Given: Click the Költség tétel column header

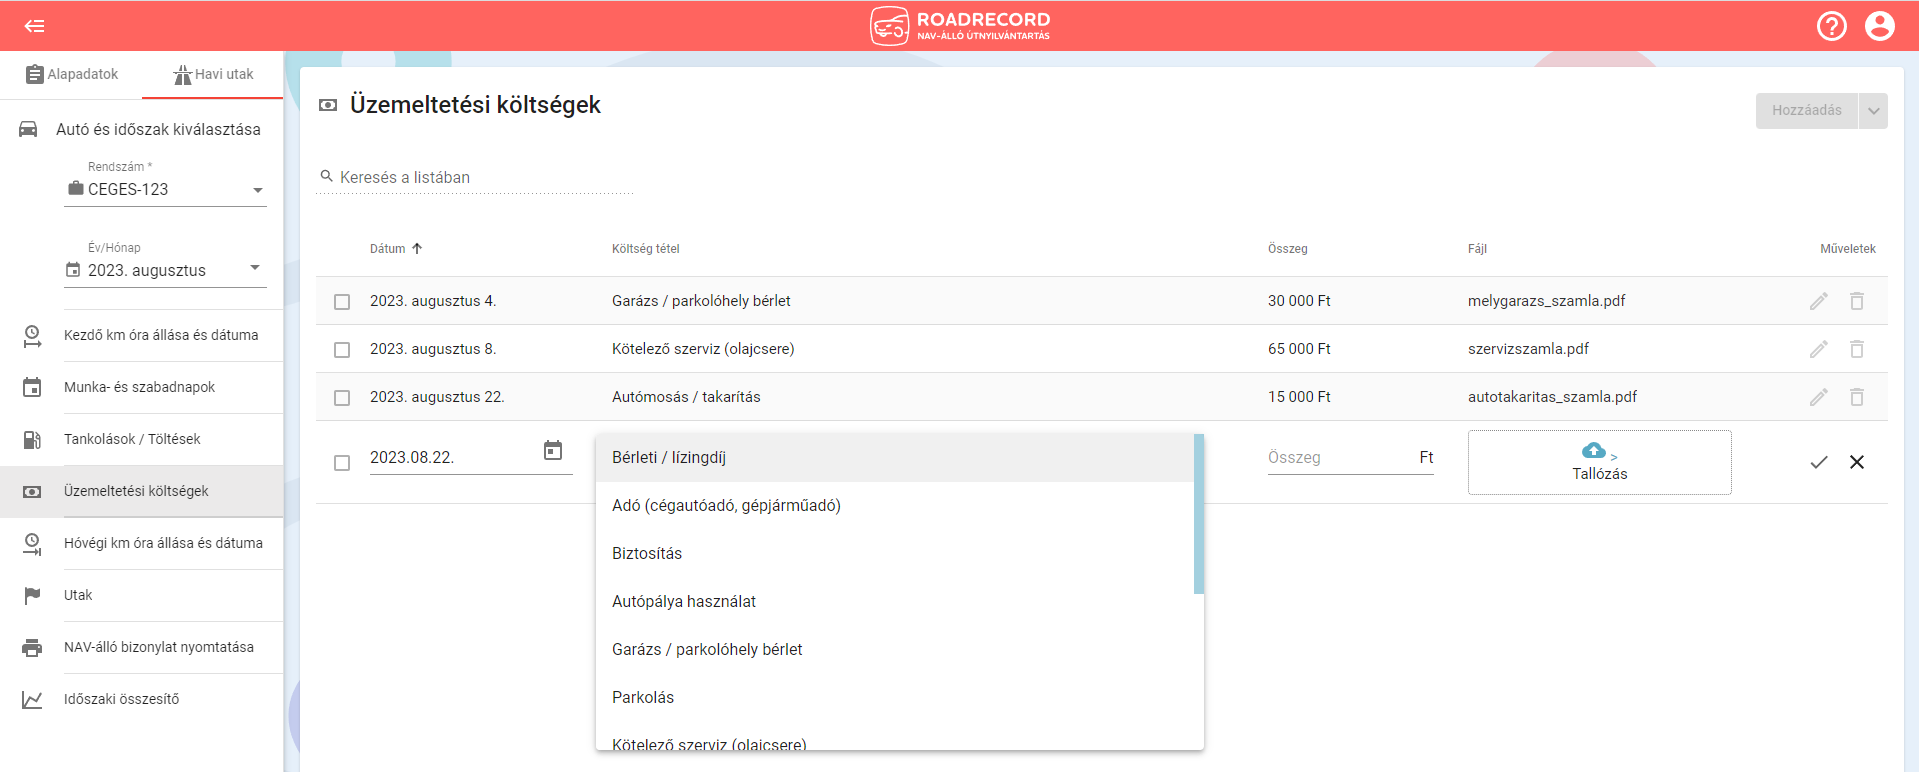Looking at the screenshot, I should (645, 249).
